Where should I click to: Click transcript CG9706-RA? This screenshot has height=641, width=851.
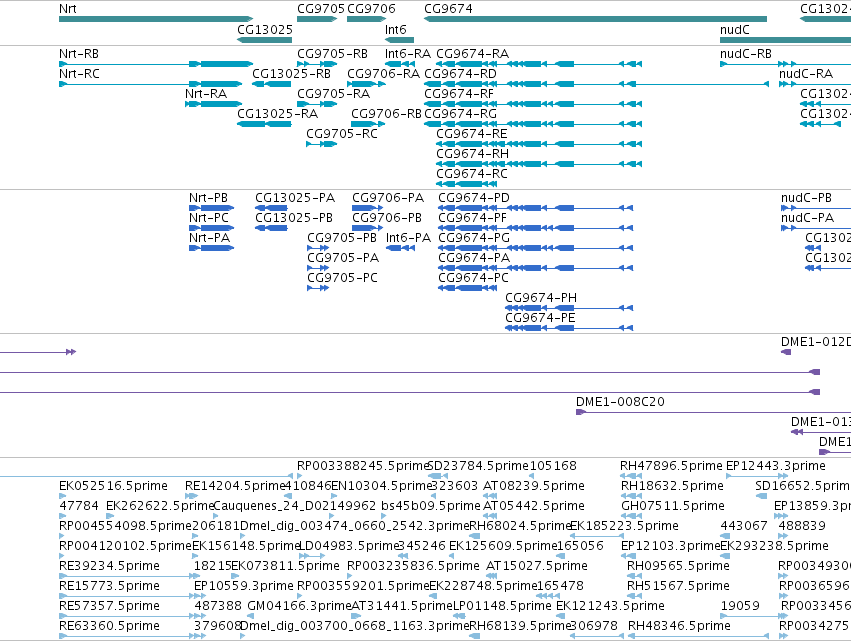[366, 84]
